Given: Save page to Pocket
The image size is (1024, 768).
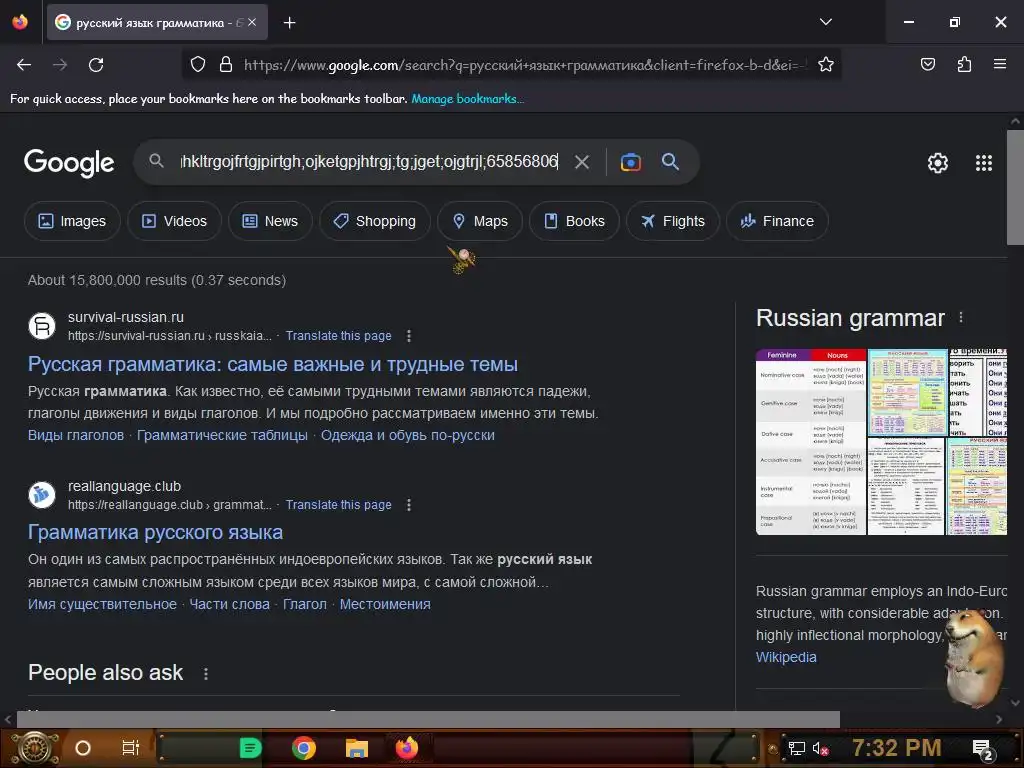Looking at the screenshot, I should click(927, 64).
